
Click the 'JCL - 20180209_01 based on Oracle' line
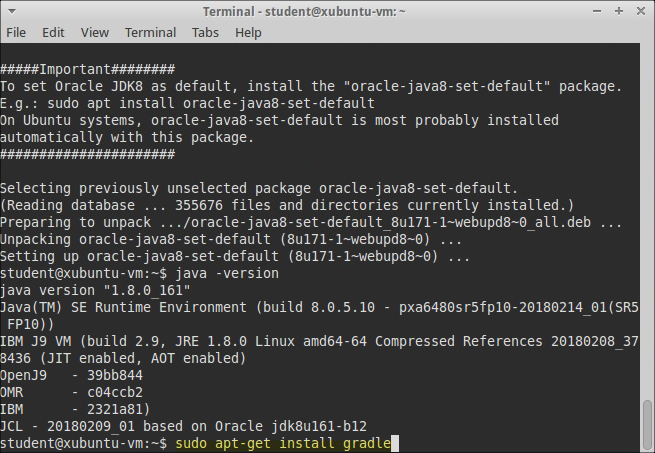click(x=183, y=426)
